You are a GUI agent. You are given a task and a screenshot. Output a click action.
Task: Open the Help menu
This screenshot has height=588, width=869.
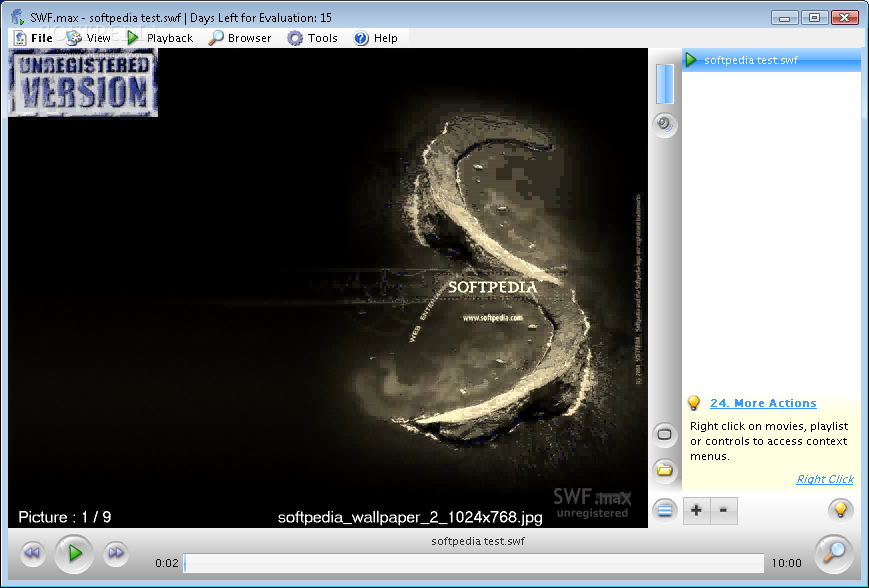[376, 38]
